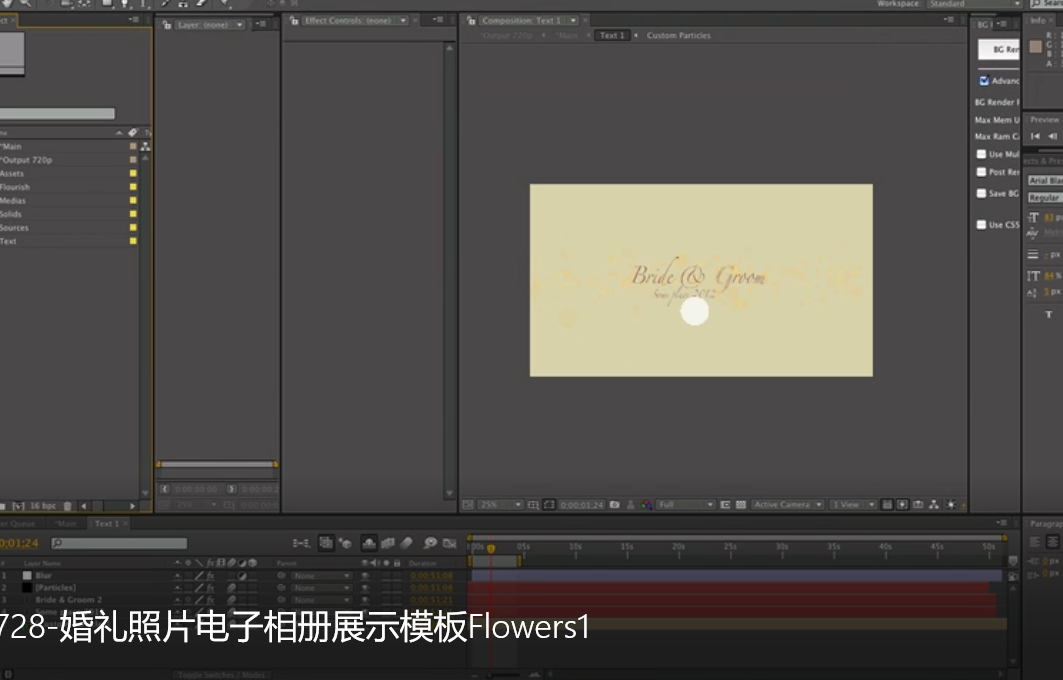
Task: Take snapshot with camera icon in viewer
Action: pyautogui.click(x=615, y=504)
